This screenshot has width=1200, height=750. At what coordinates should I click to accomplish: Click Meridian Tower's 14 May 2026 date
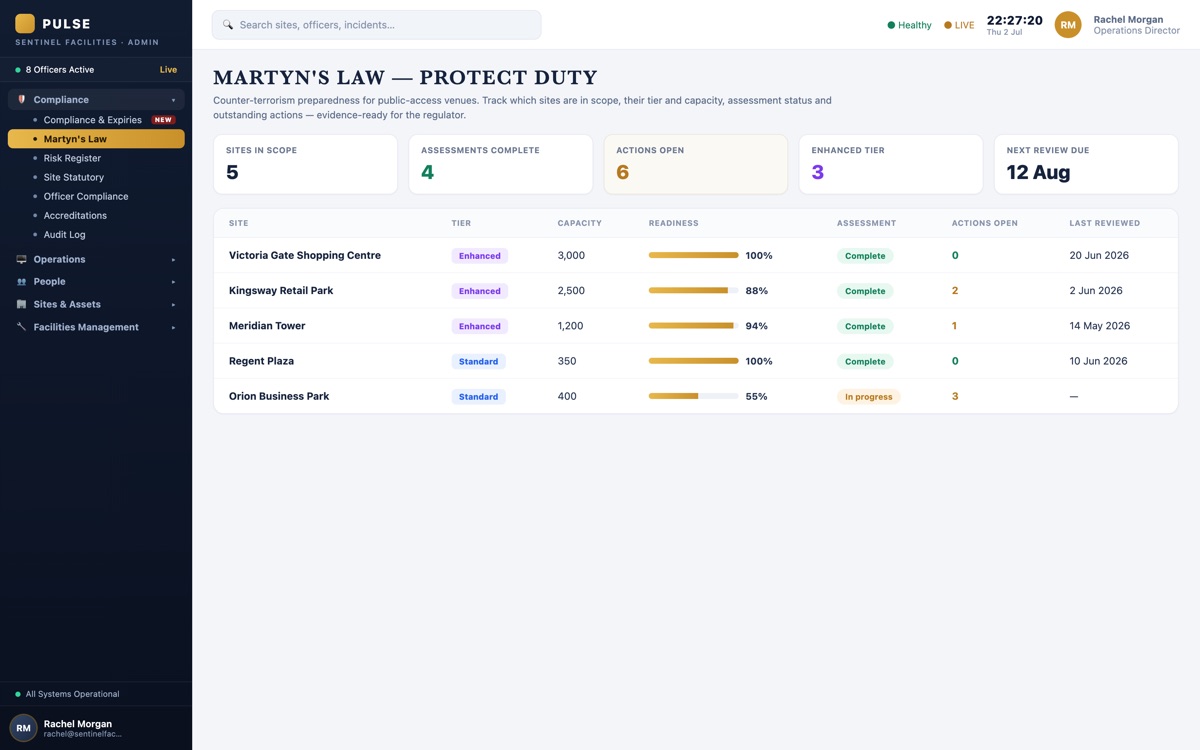1100,326
